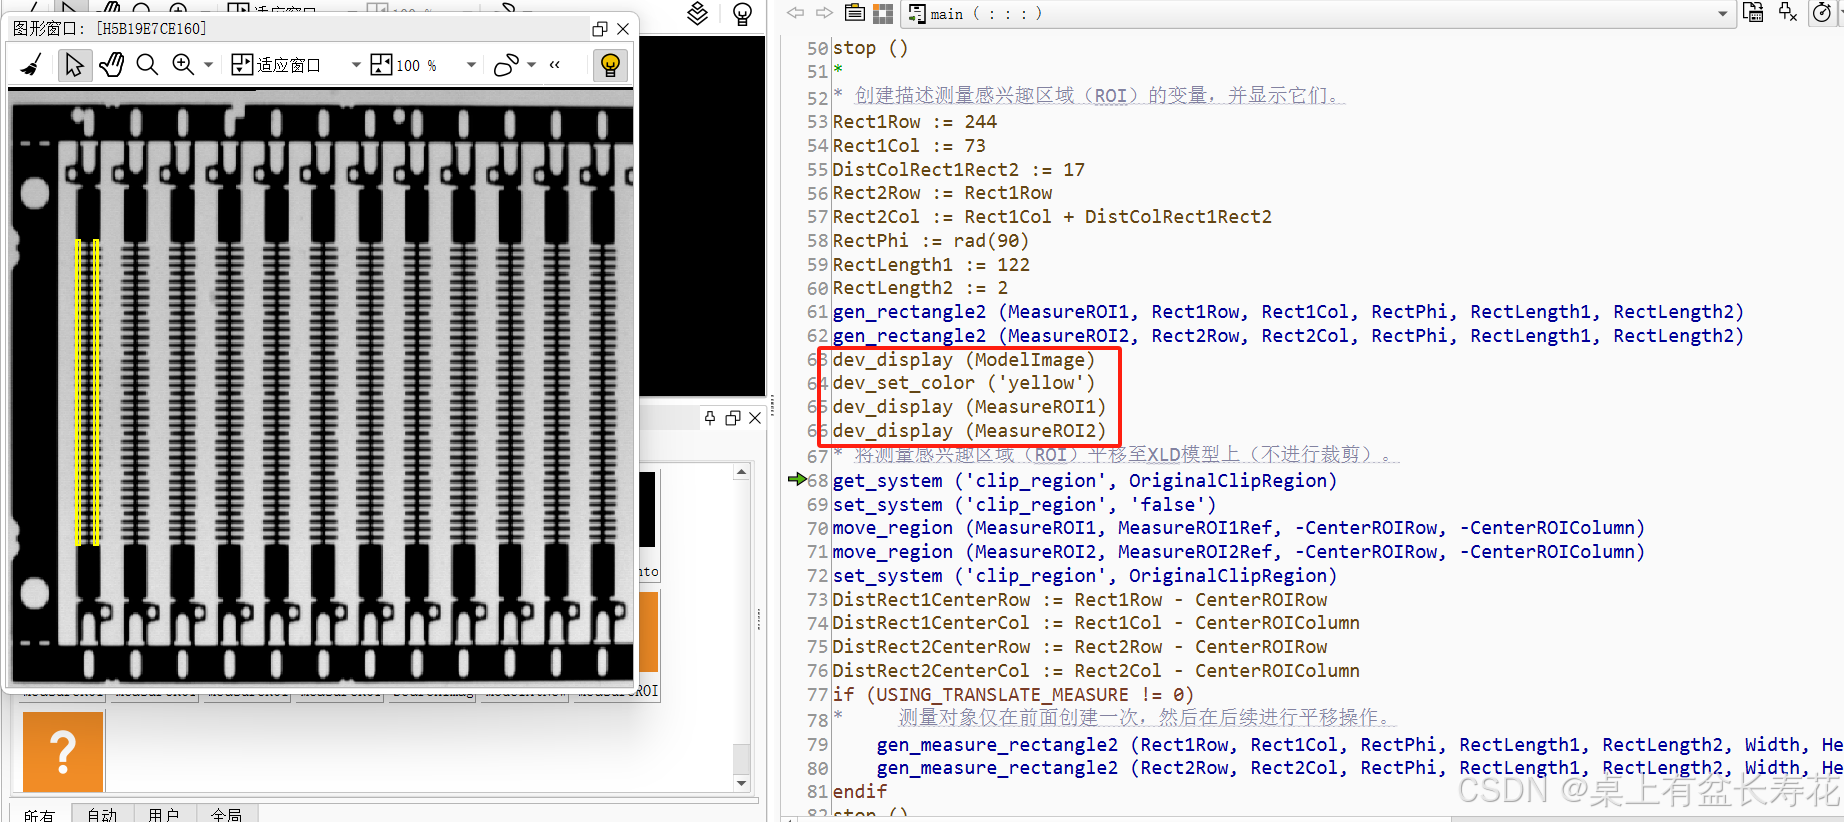The height and width of the screenshot is (822, 1844).
Task: Click the green program counter arrow at line 68
Action: [797, 480]
